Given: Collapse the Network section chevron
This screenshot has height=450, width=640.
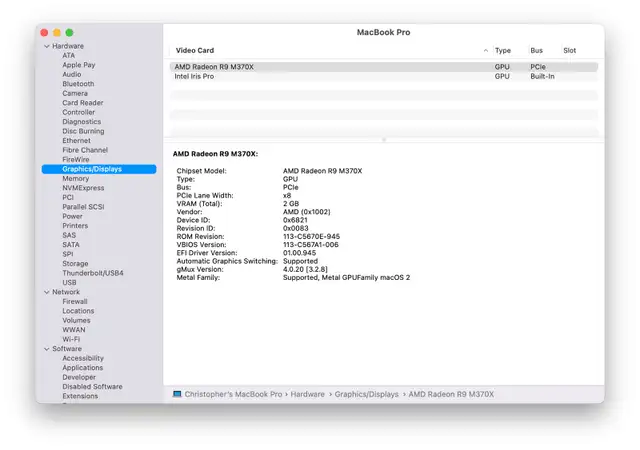Looking at the screenshot, I should click(47, 292).
